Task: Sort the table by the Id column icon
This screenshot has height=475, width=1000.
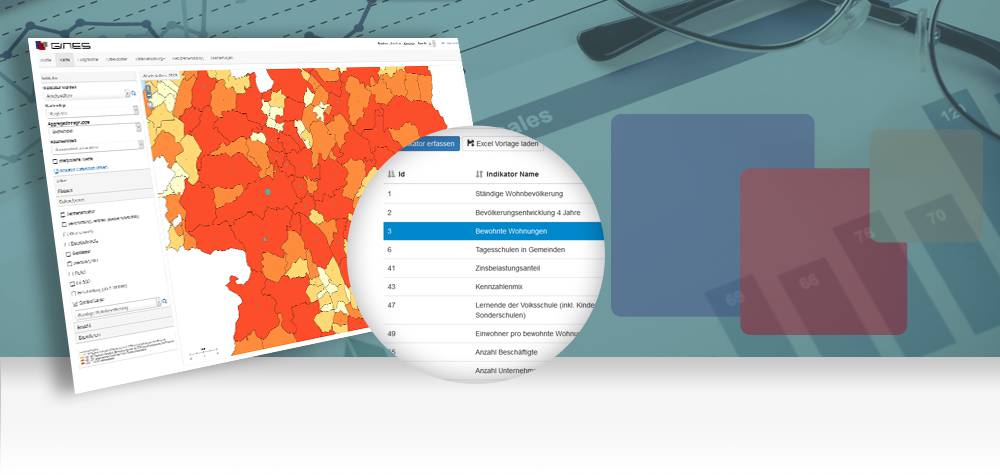Action: click(x=391, y=174)
